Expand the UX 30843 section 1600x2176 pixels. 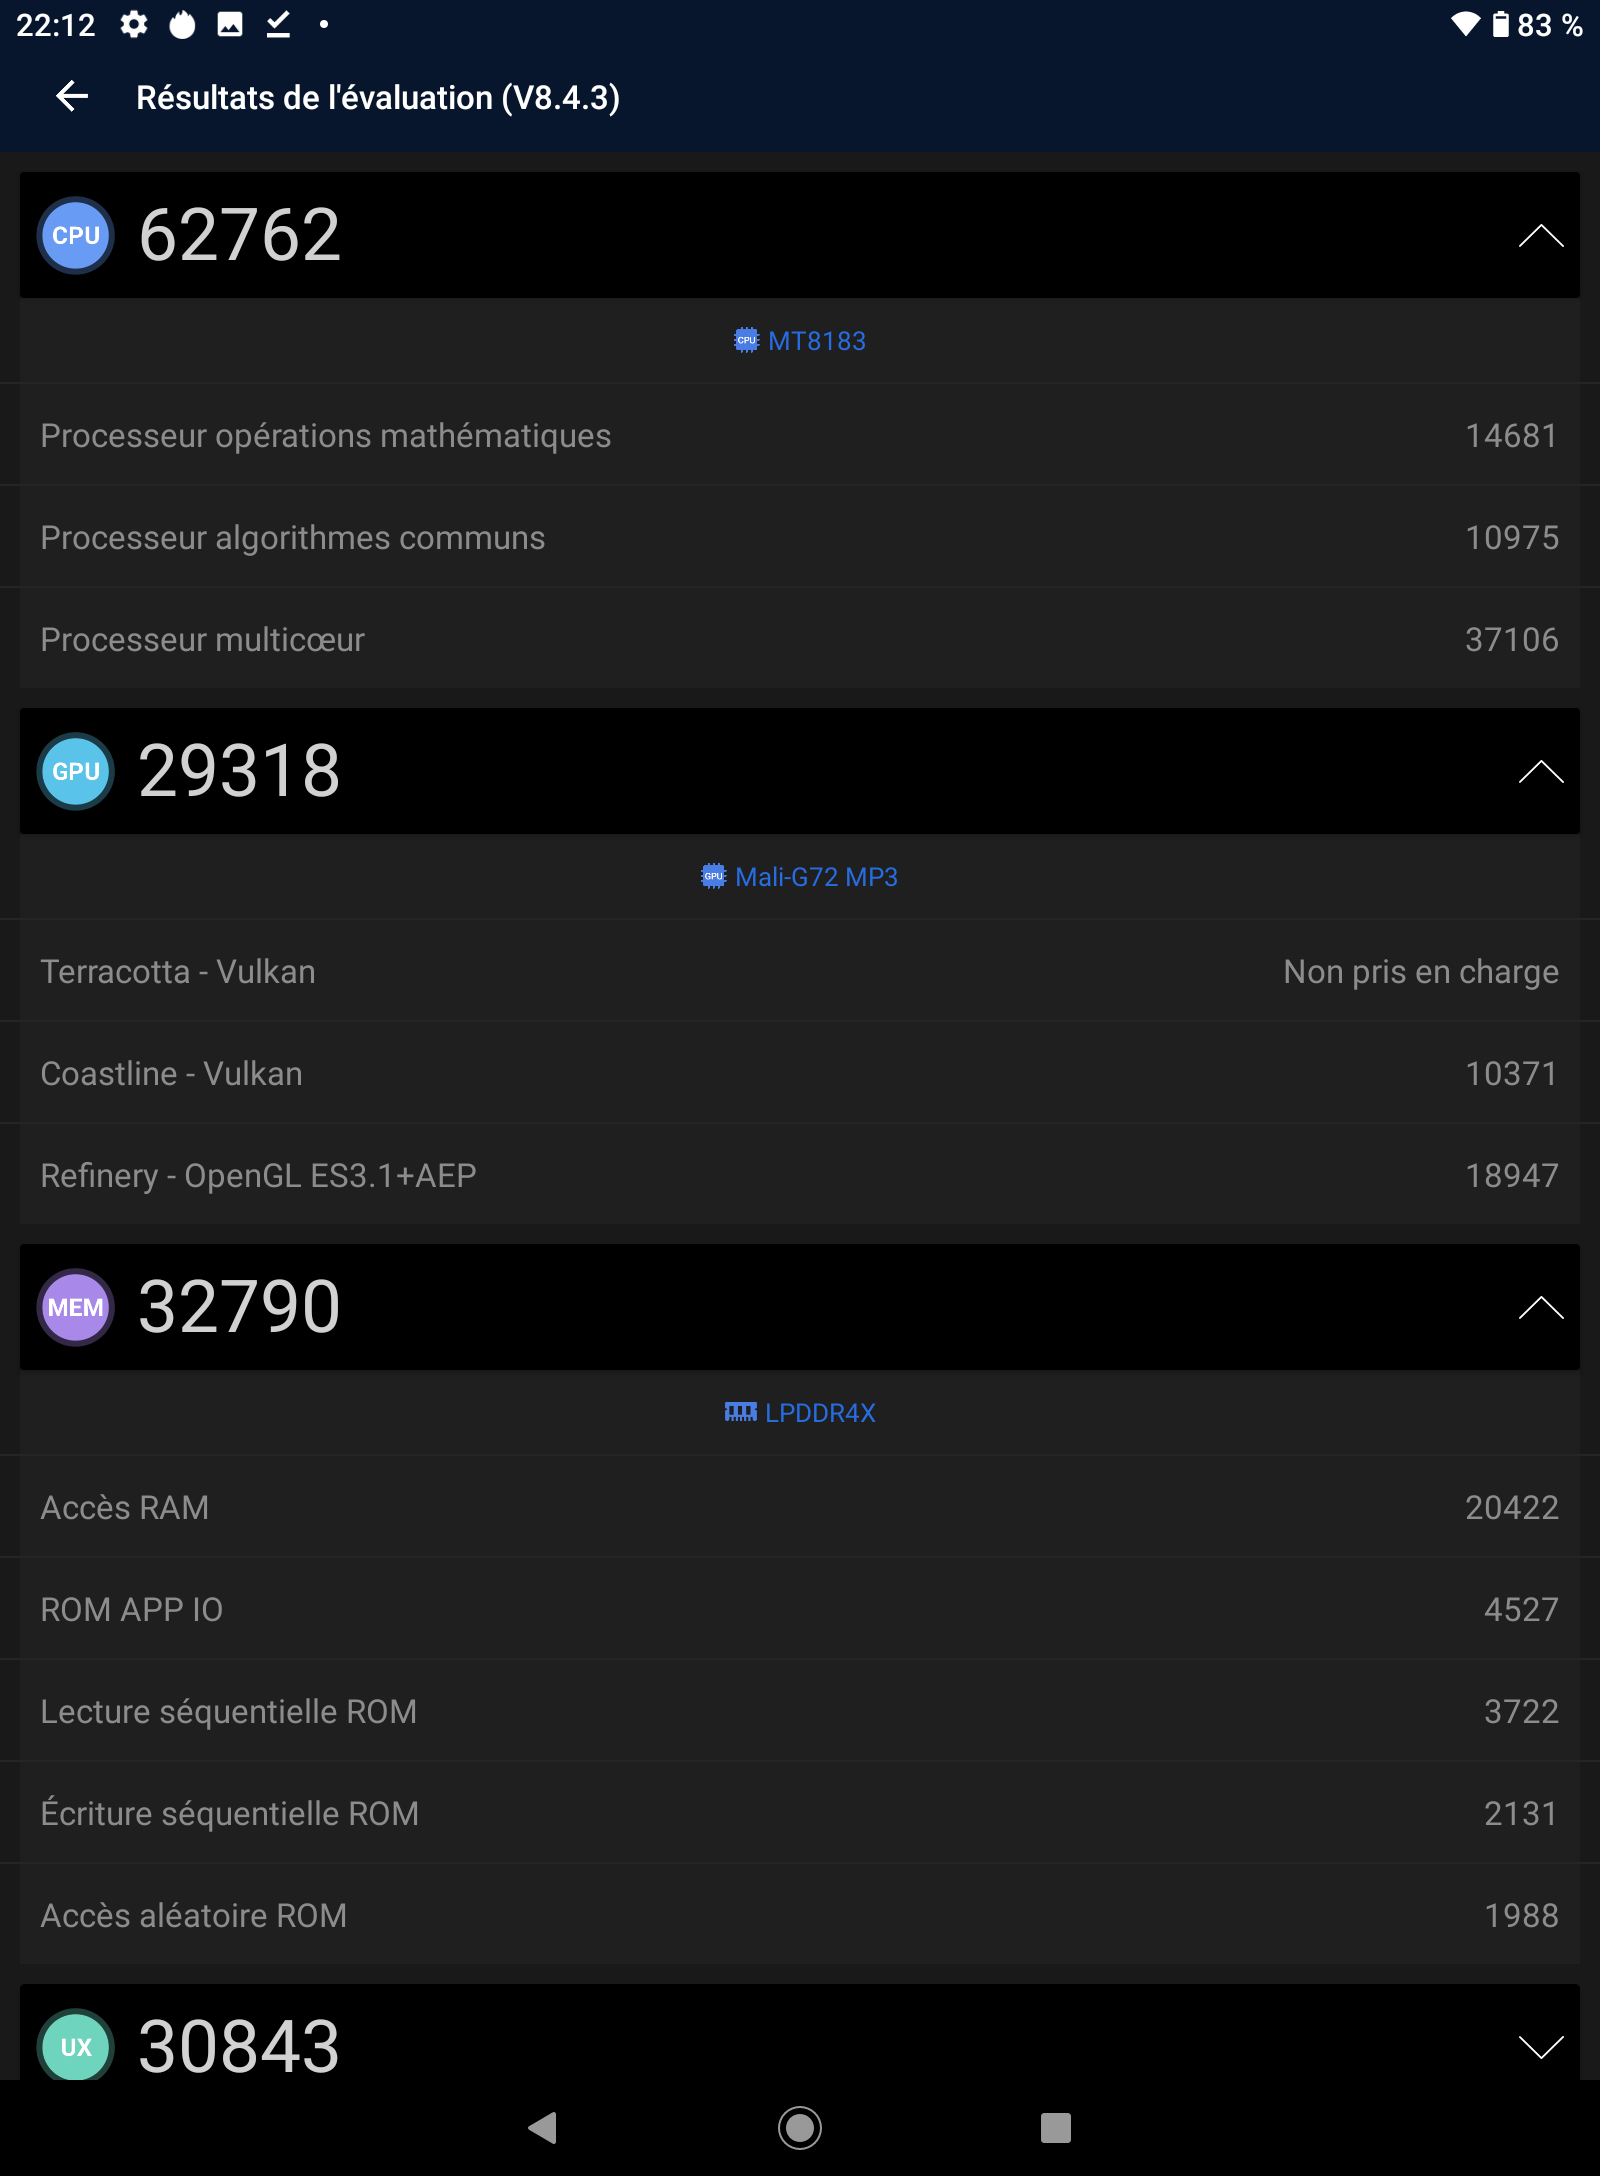[1540, 2046]
